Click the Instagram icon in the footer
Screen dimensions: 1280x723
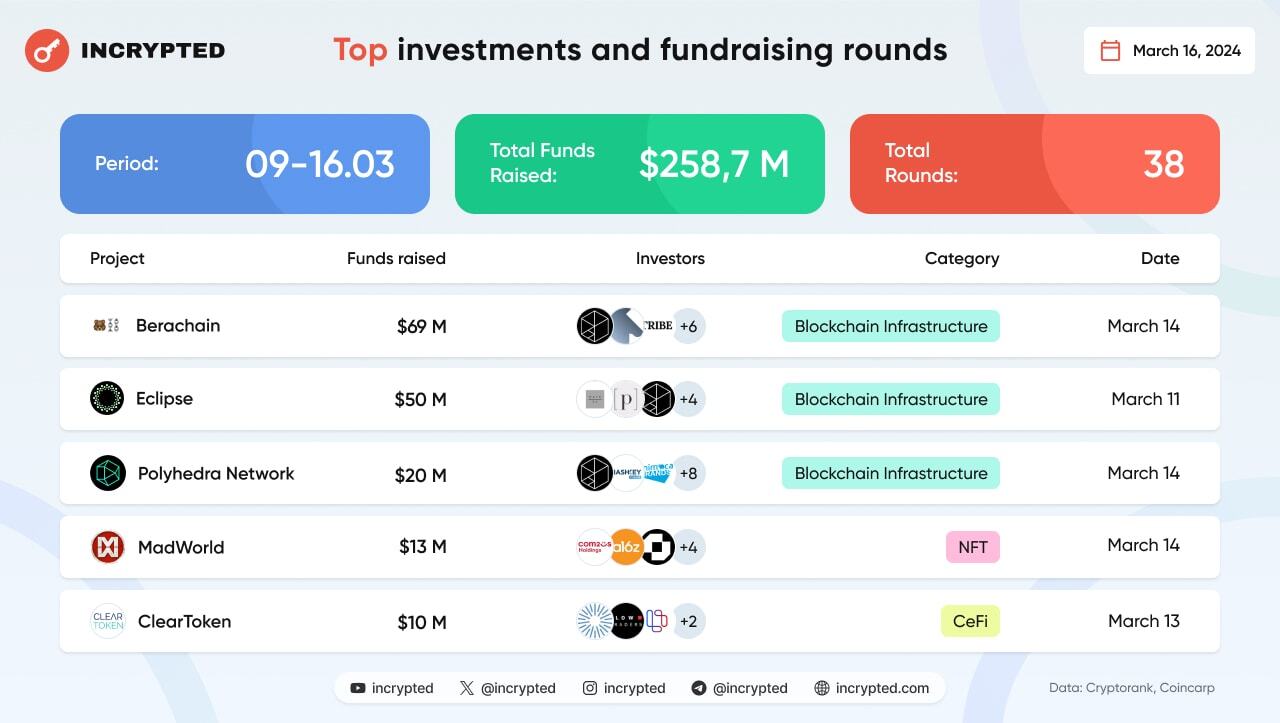pos(590,688)
